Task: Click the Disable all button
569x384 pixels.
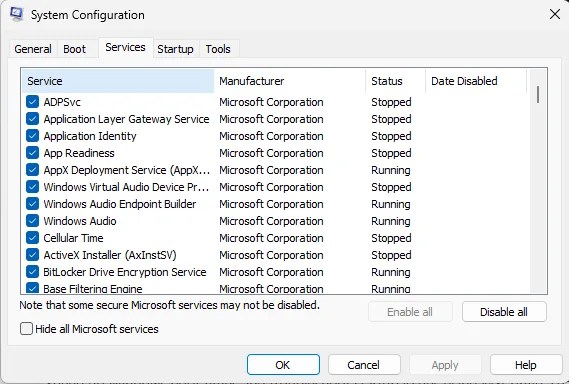Action: click(x=504, y=312)
